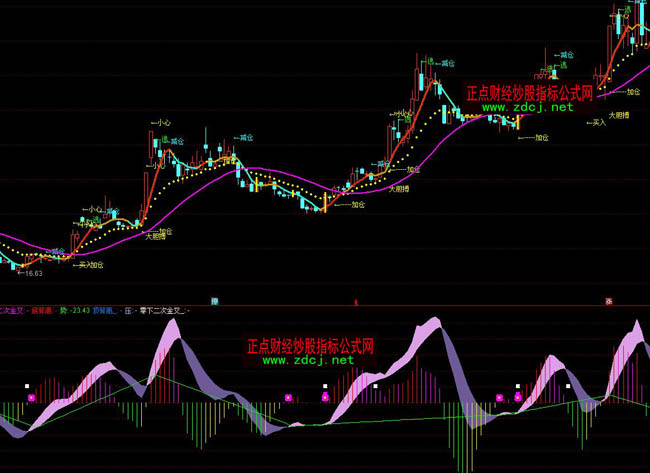Click the 买入加仓 signal label
650x473 pixels.
tap(88, 265)
